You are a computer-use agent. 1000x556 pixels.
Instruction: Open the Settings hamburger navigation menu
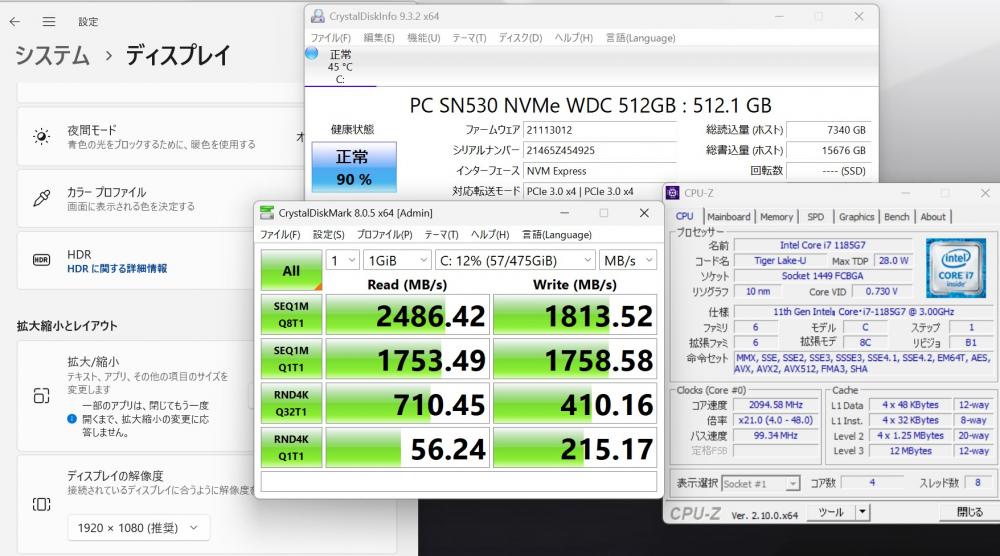(48, 22)
